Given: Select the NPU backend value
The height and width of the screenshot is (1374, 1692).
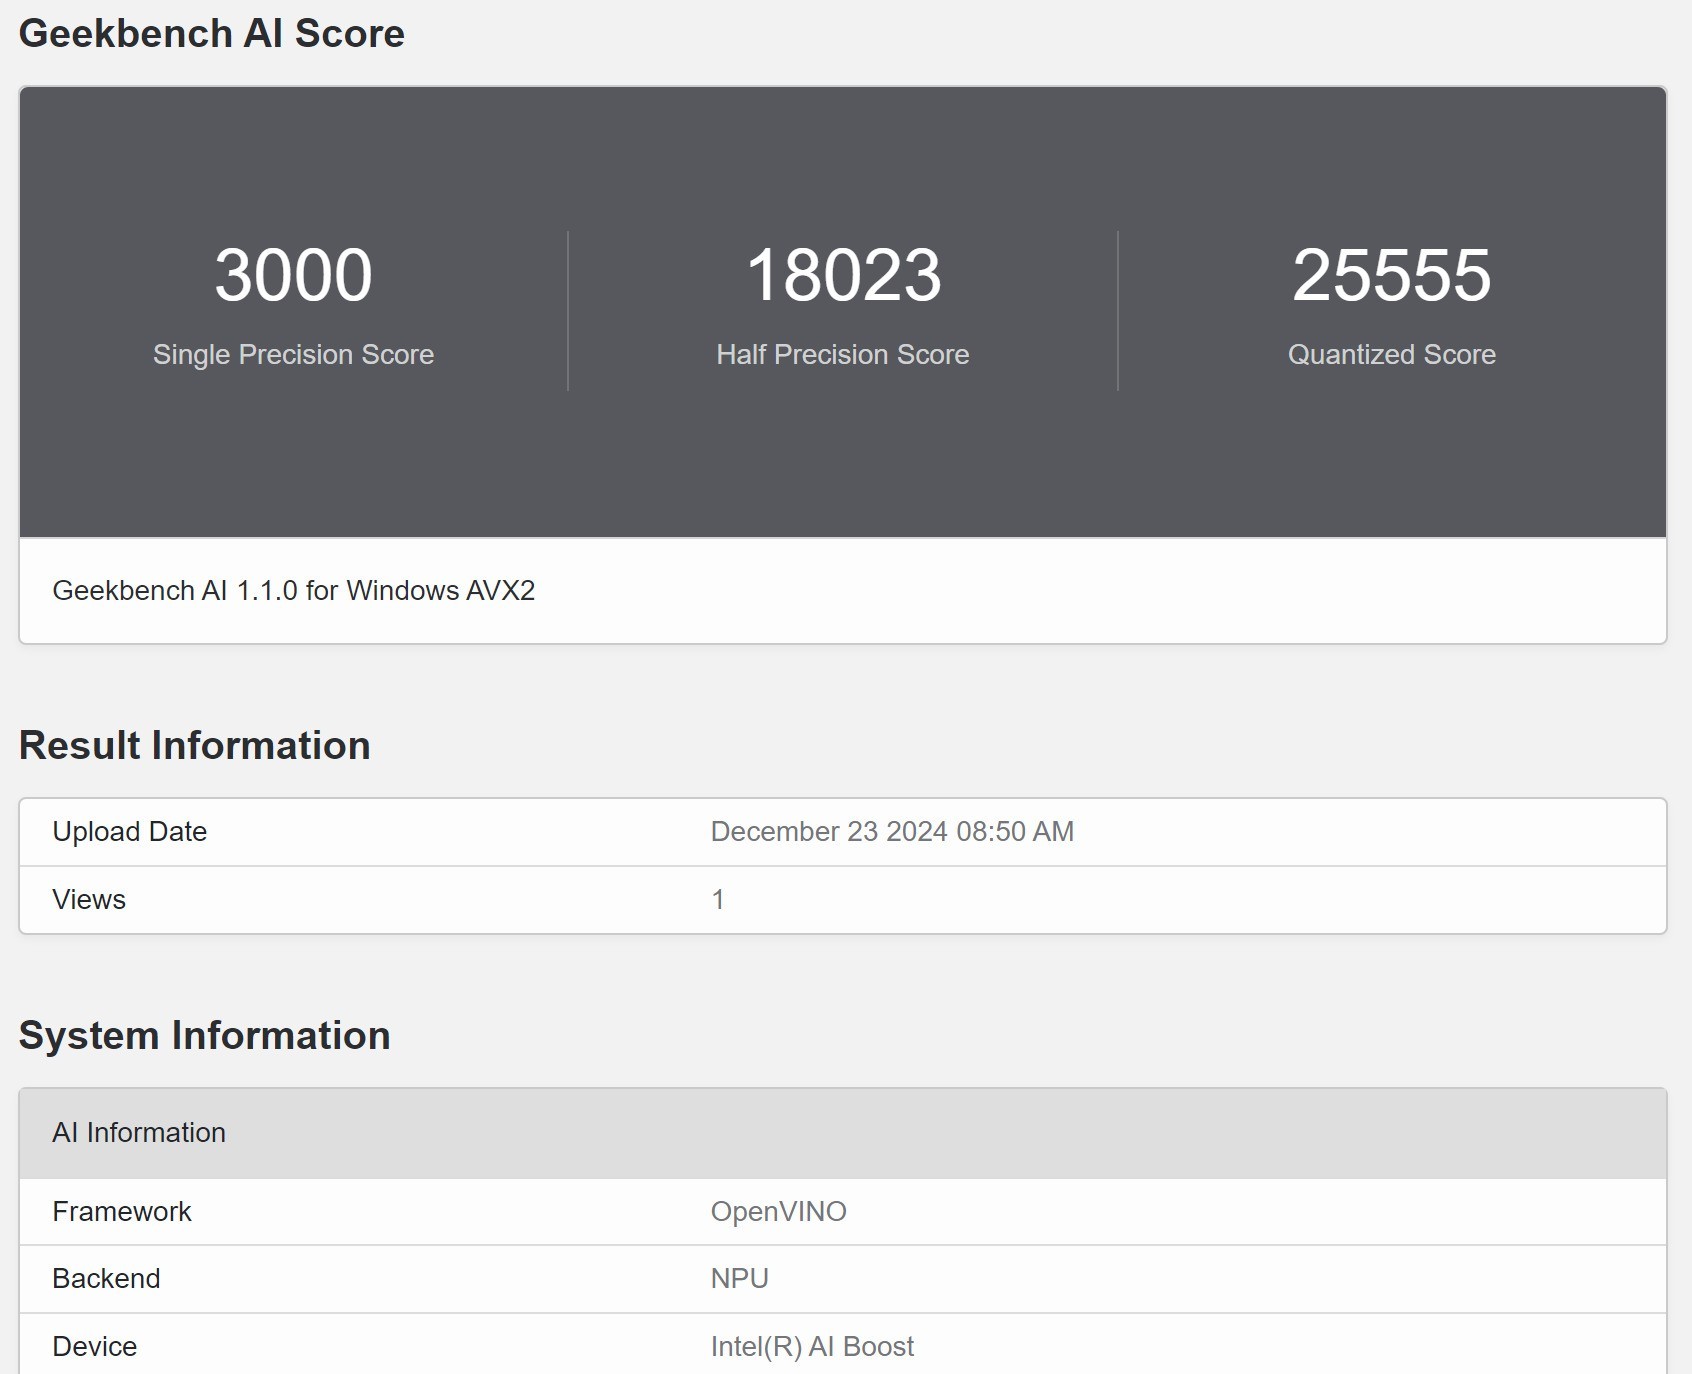Looking at the screenshot, I should [738, 1279].
